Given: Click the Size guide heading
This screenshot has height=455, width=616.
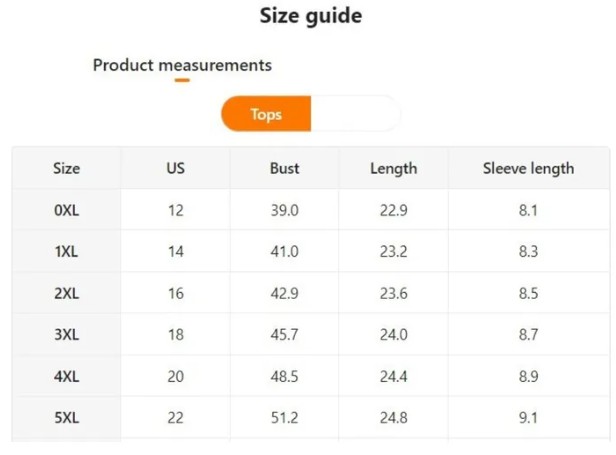Looking at the screenshot, I should 311,16.
